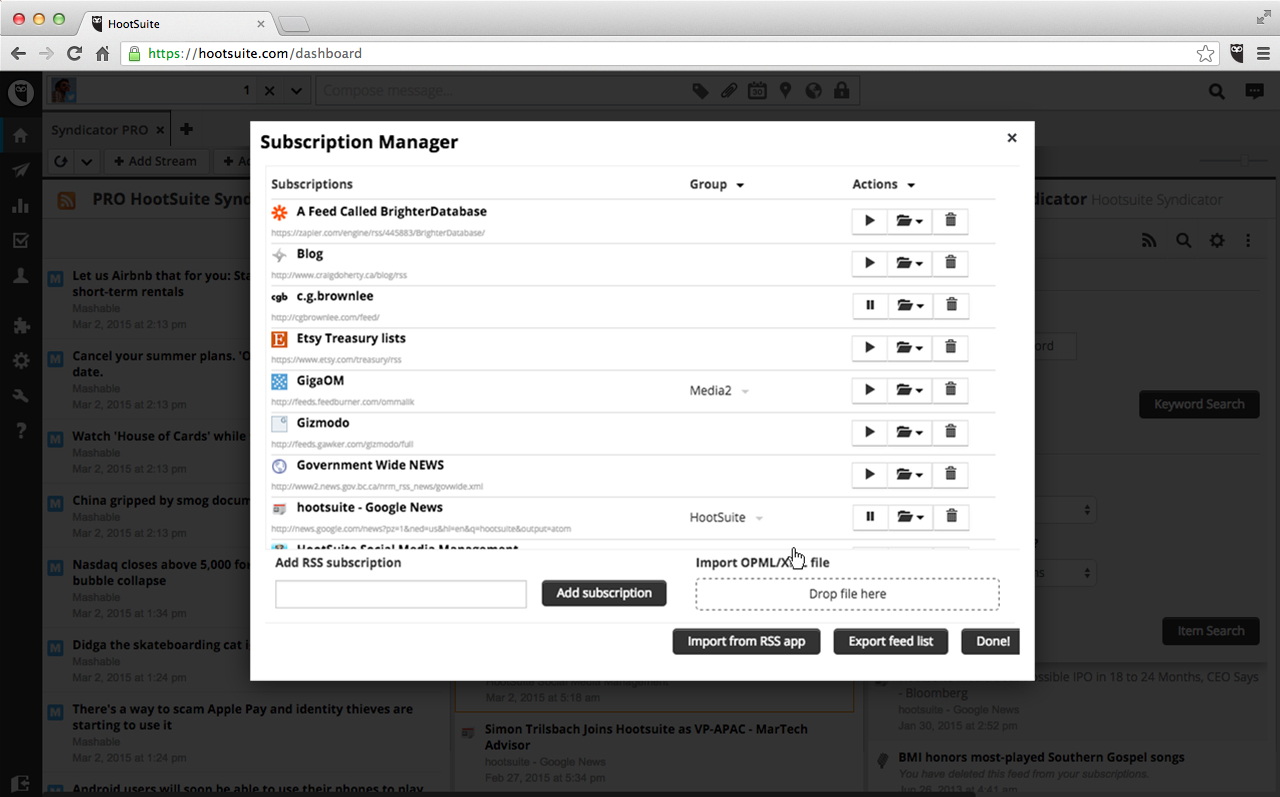
Task: Open Assignments checkmark in sidebar
Action: coord(20,241)
